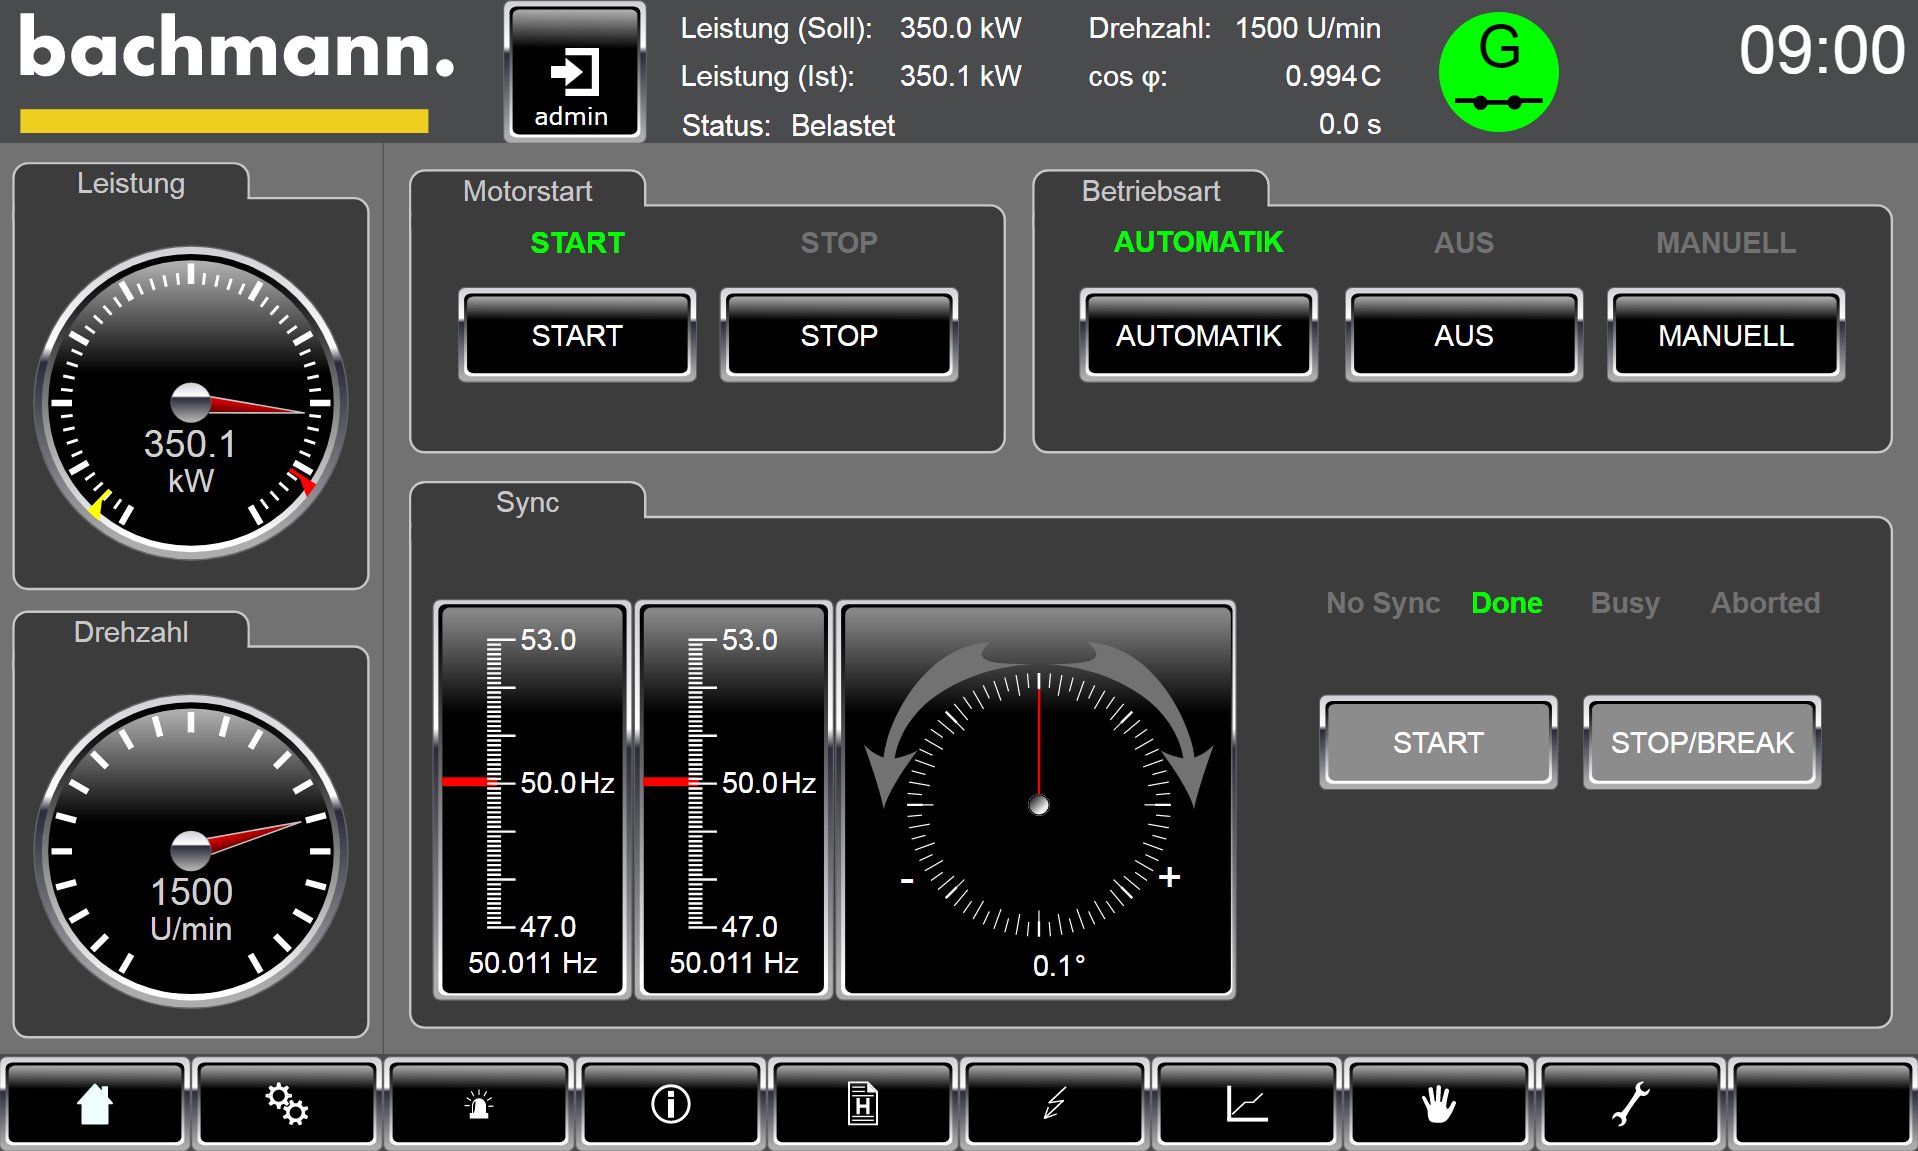Click the Leistung power gauge dial

191,402
